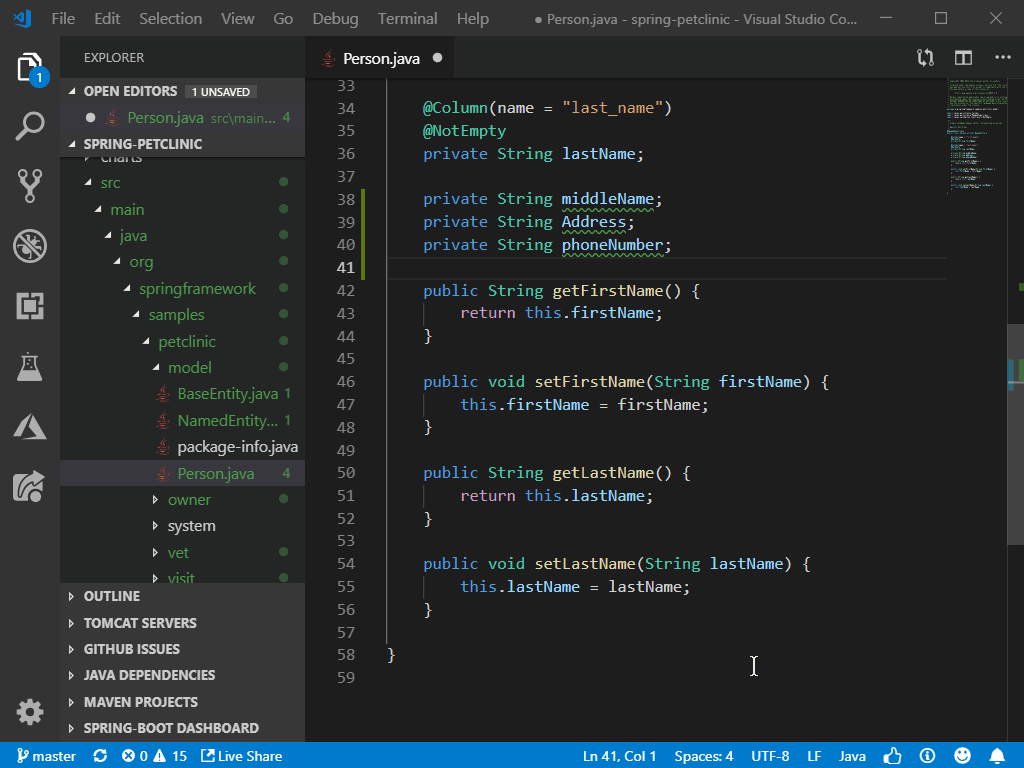Image resolution: width=1024 pixels, height=768 pixels.
Task: Click the Split Editor icon above the code
Action: 962,58
